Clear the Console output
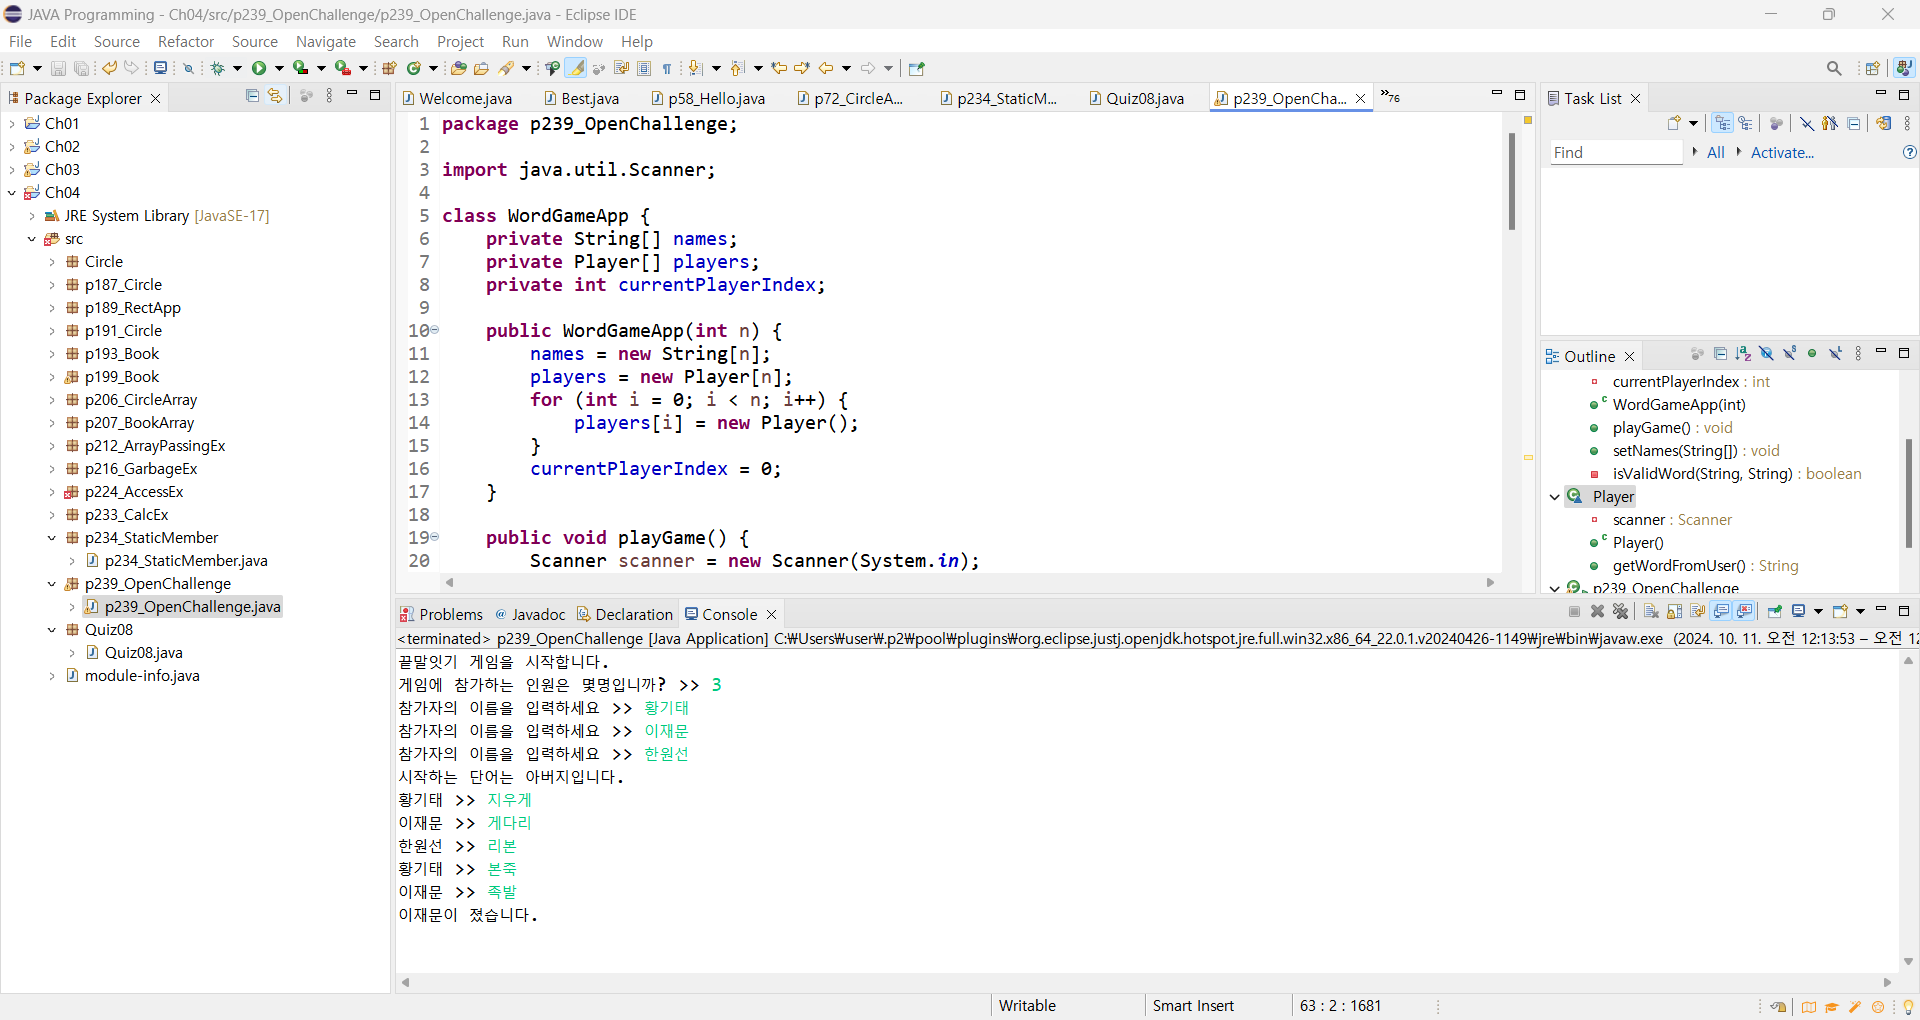1920x1020 pixels. [1651, 611]
